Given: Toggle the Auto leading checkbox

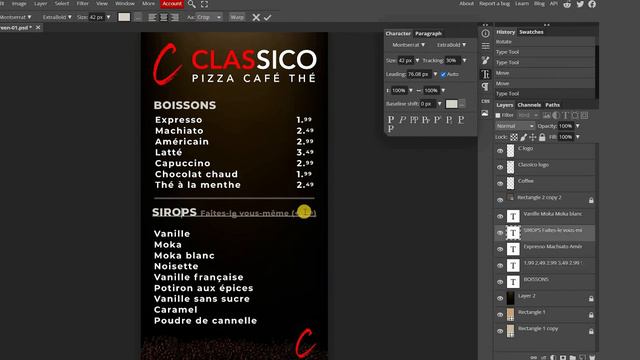Looking at the screenshot, I should 443,74.
